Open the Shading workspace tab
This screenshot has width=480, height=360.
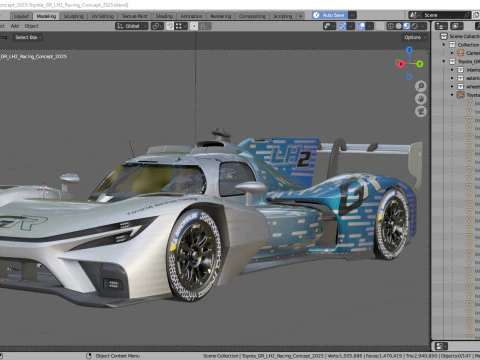(164, 16)
